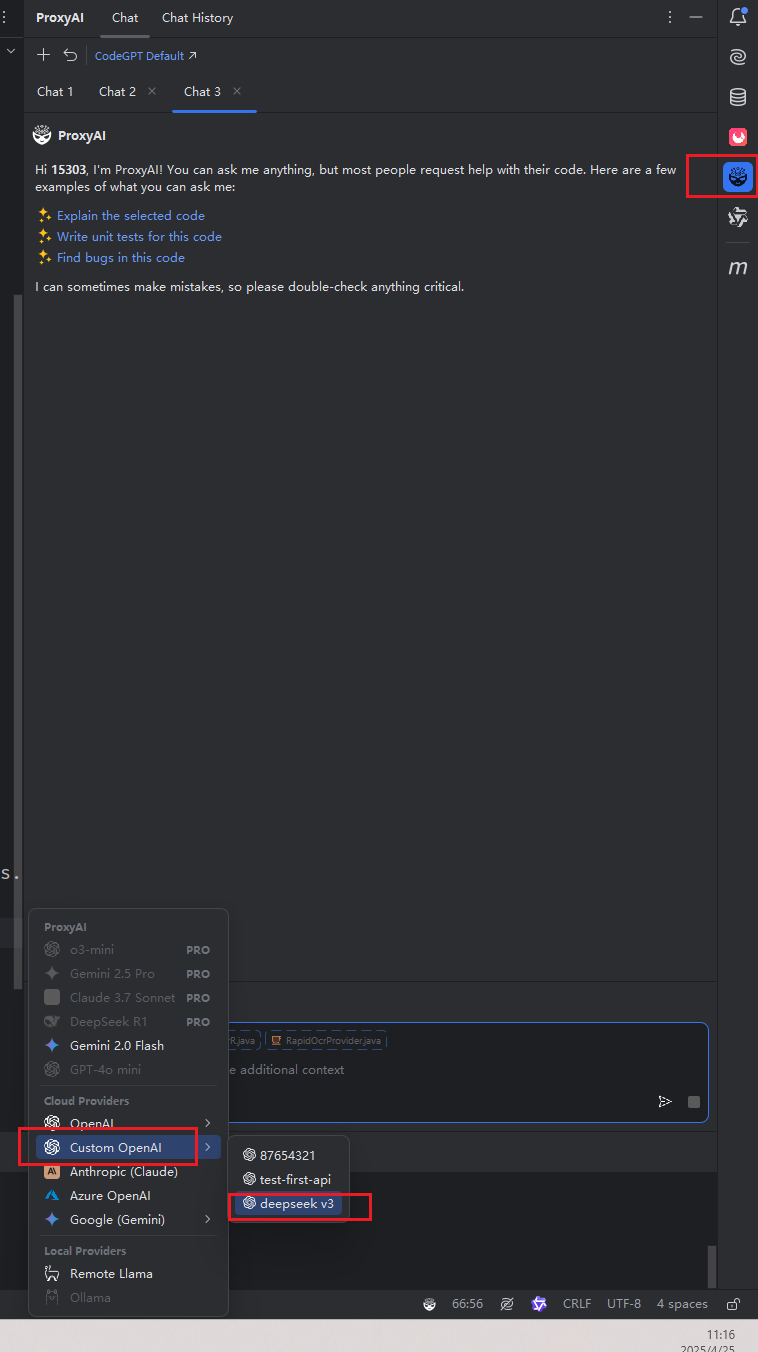Viewport: 758px width, 1352px height.
Task: Click 'Write unit tests for this code'
Action: 139,236
